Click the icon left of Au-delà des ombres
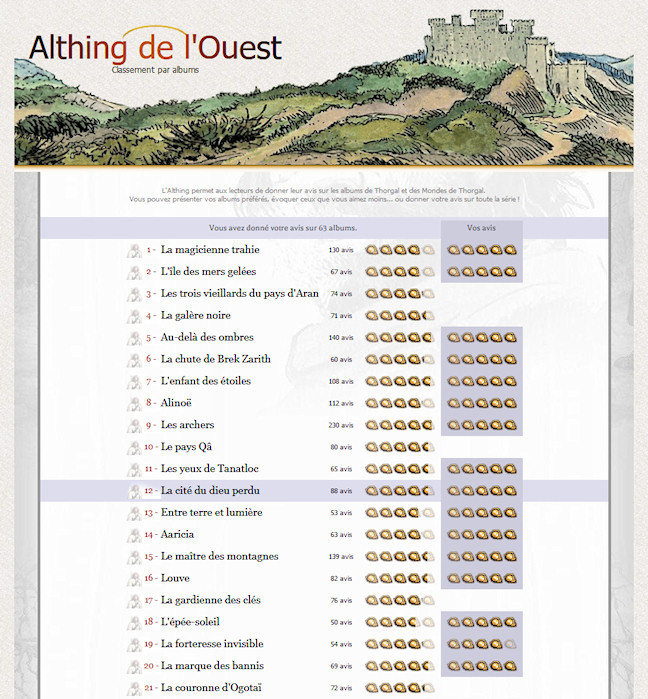648x699 pixels. [x=133, y=338]
